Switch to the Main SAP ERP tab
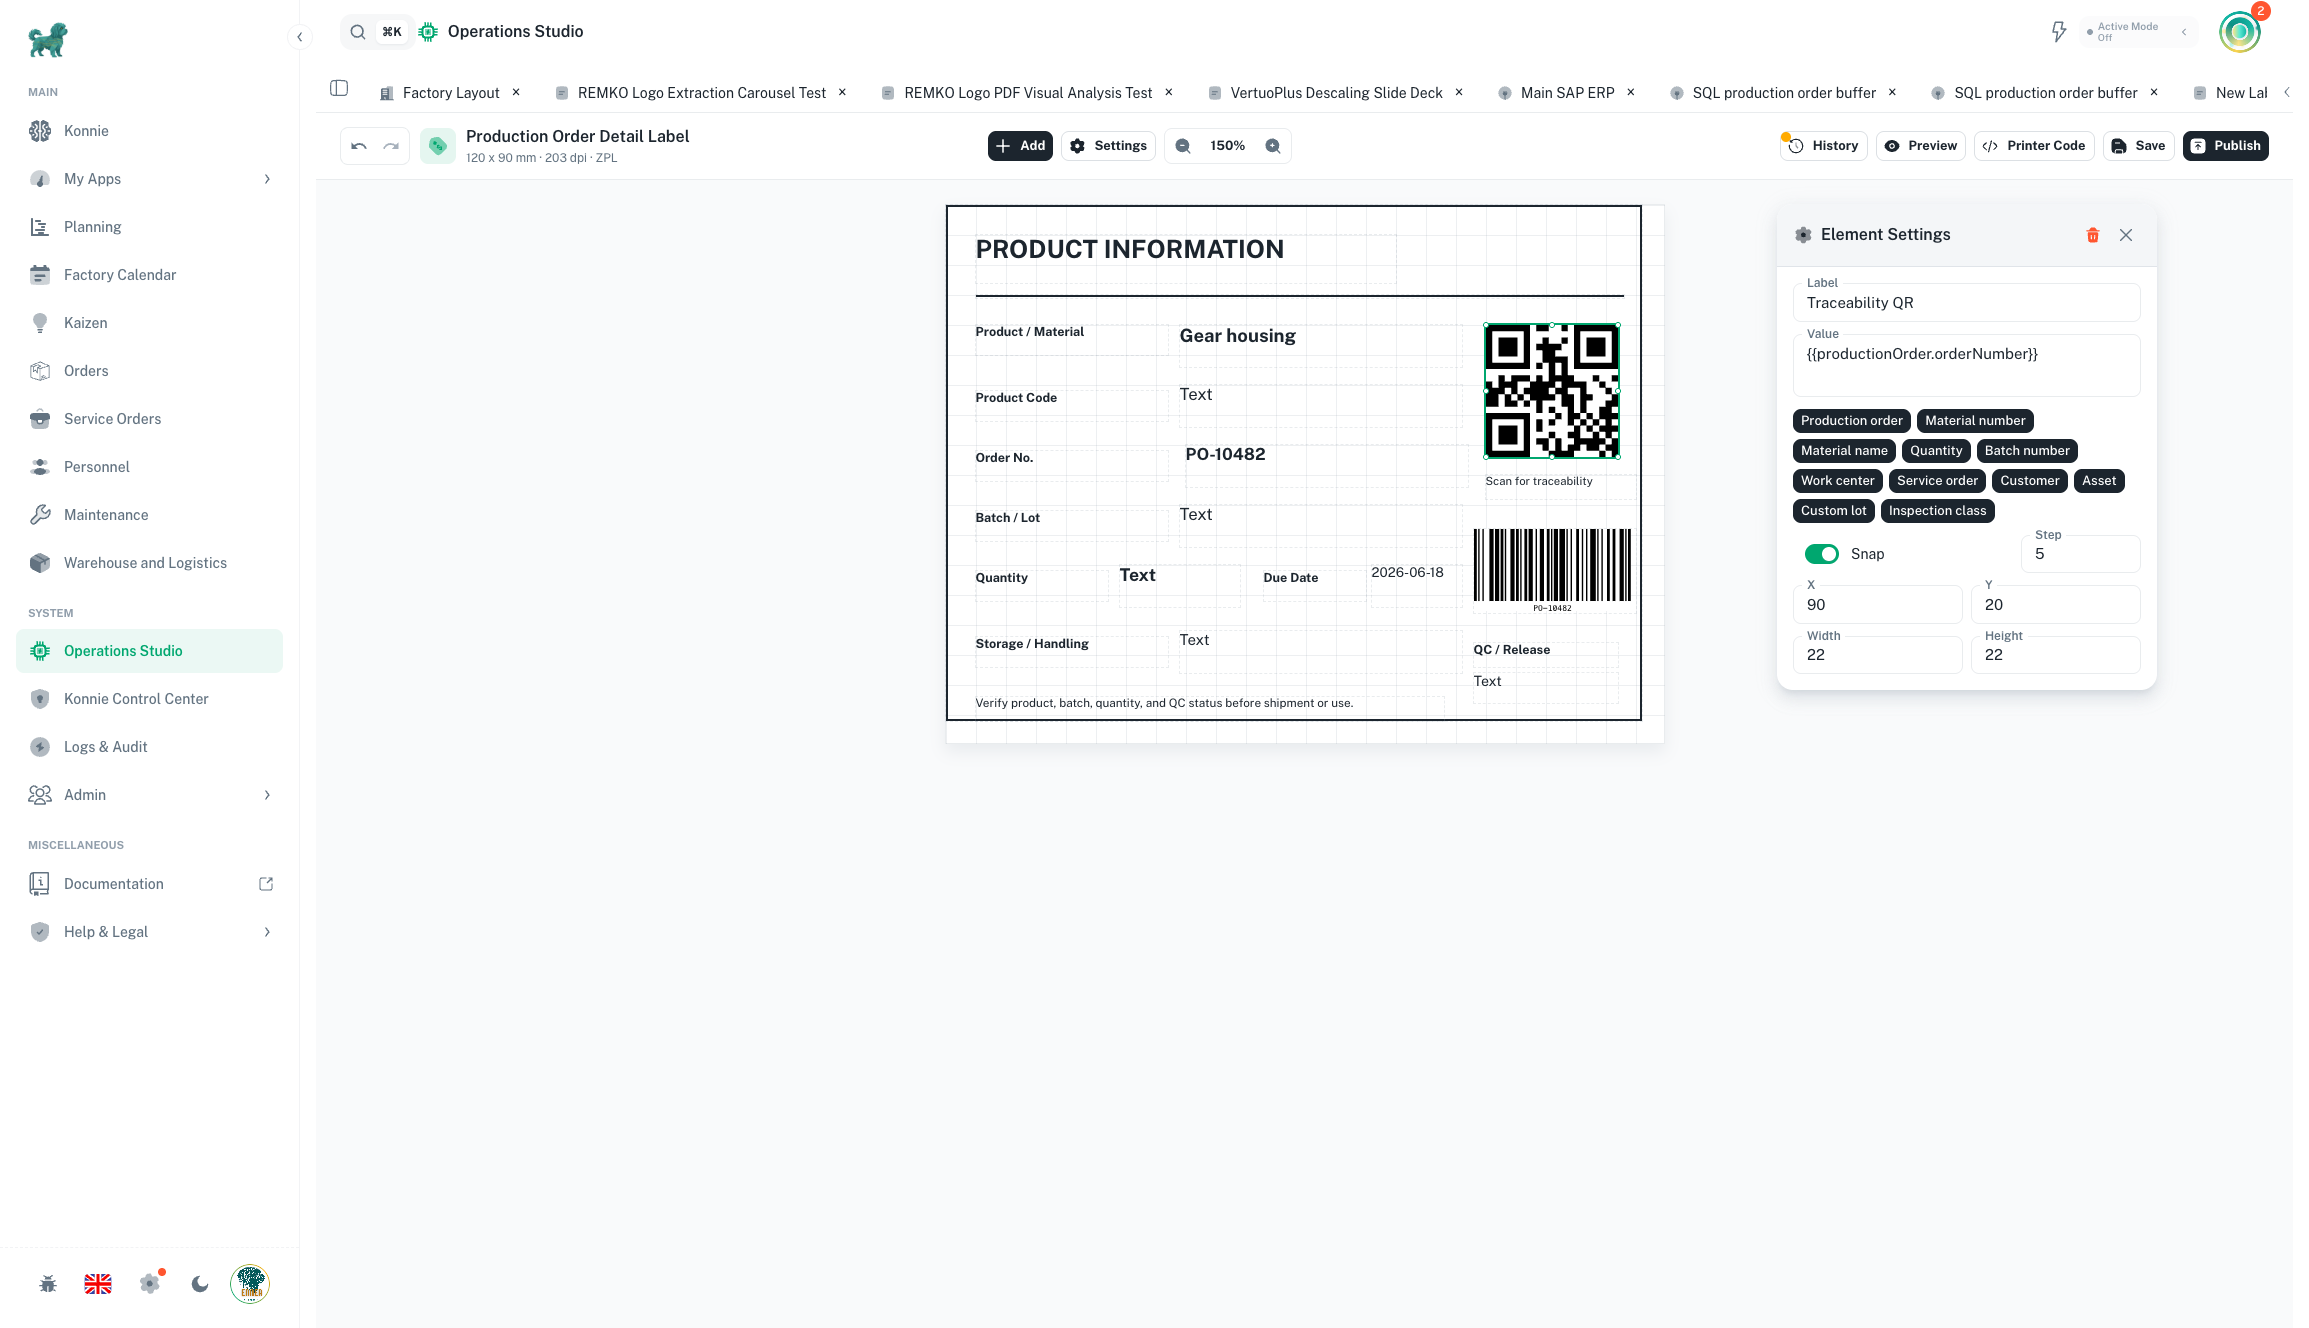Image resolution: width=2309 pixels, height=1328 pixels. (x=1567, y=93)
